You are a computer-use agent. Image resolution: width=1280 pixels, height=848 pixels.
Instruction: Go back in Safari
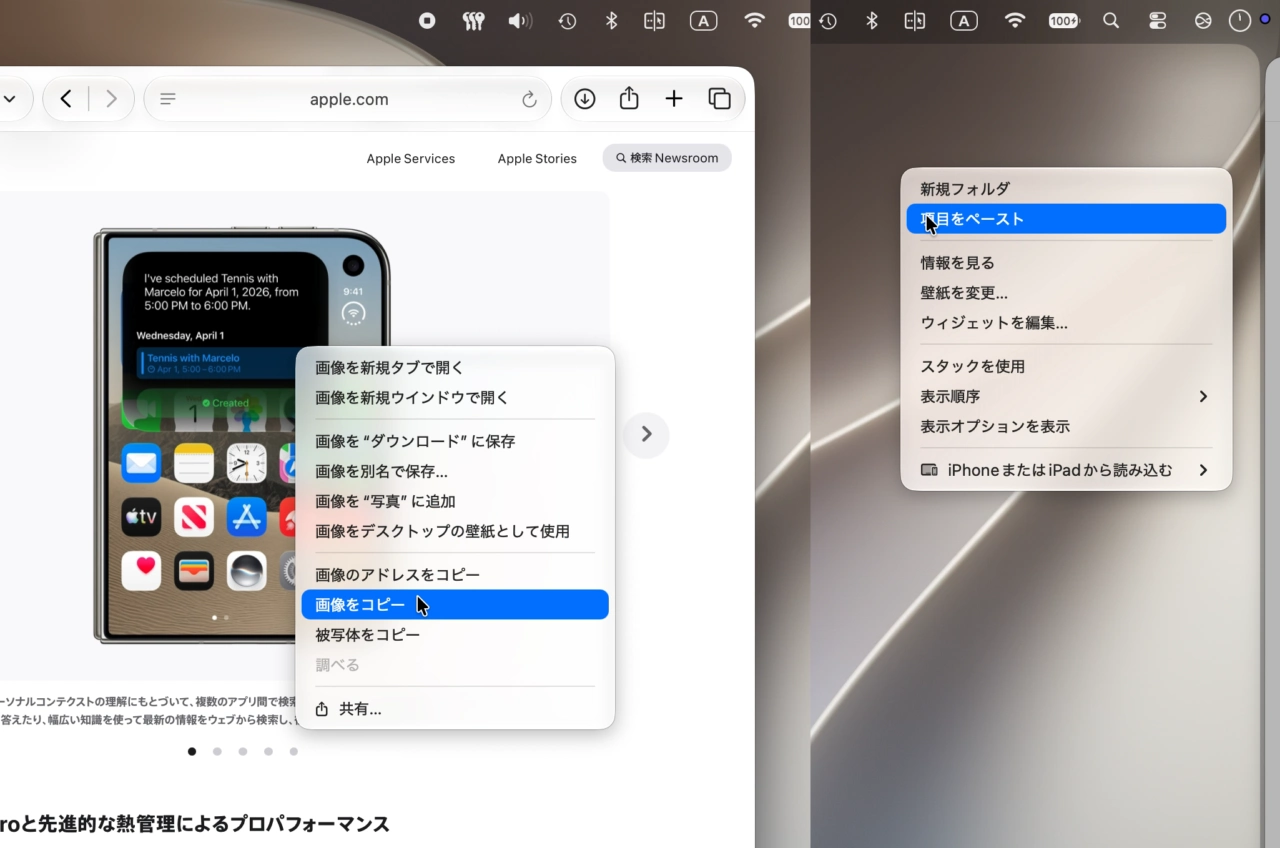[x=66, y=99]
